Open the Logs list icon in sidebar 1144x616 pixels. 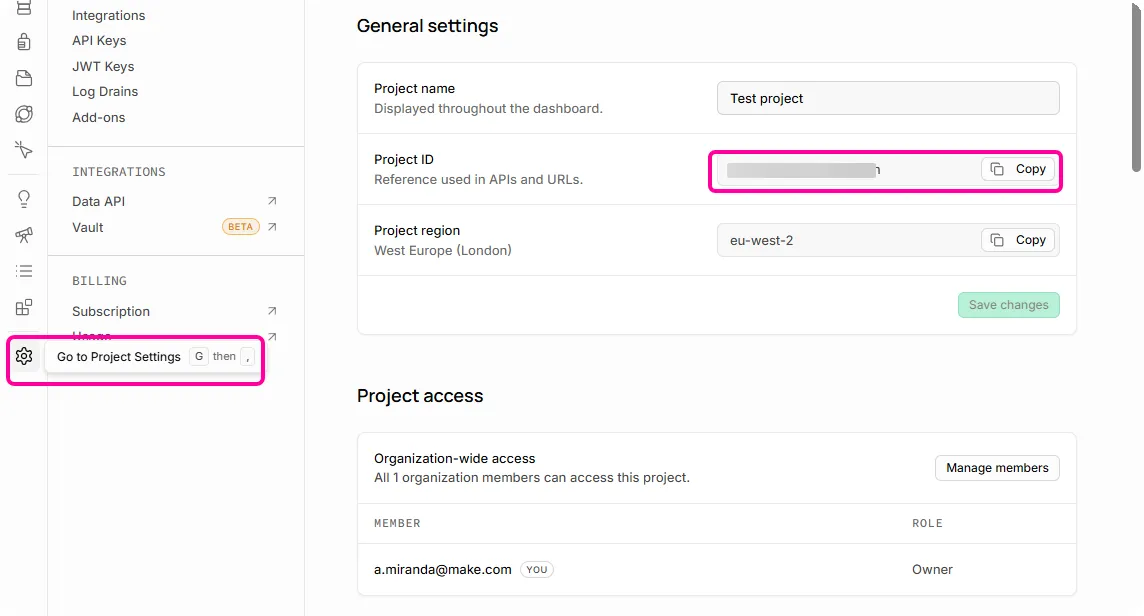[x=24, y=271]
